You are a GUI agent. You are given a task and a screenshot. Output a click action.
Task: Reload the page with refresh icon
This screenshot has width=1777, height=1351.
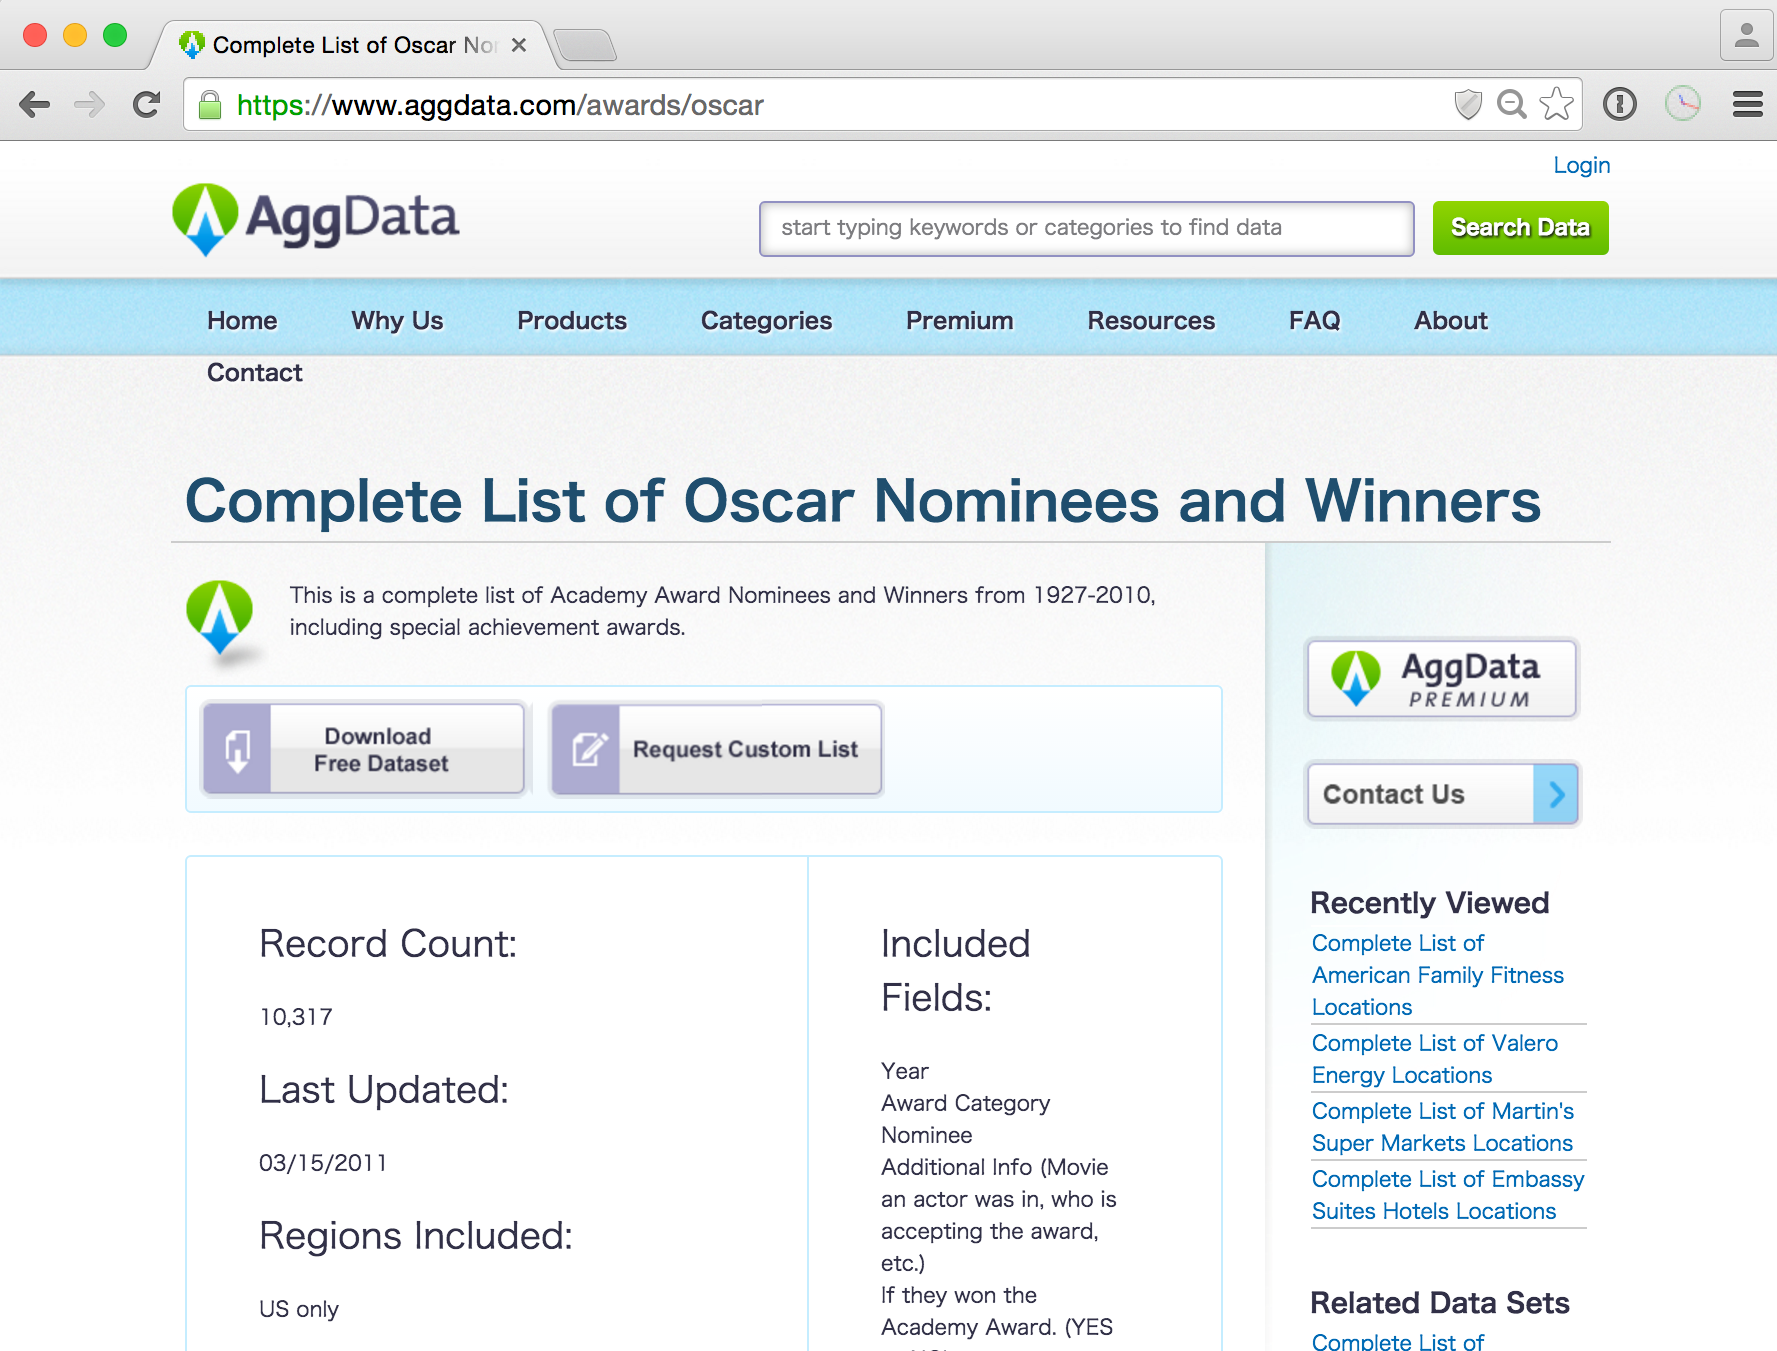click(x=147, y=104)
